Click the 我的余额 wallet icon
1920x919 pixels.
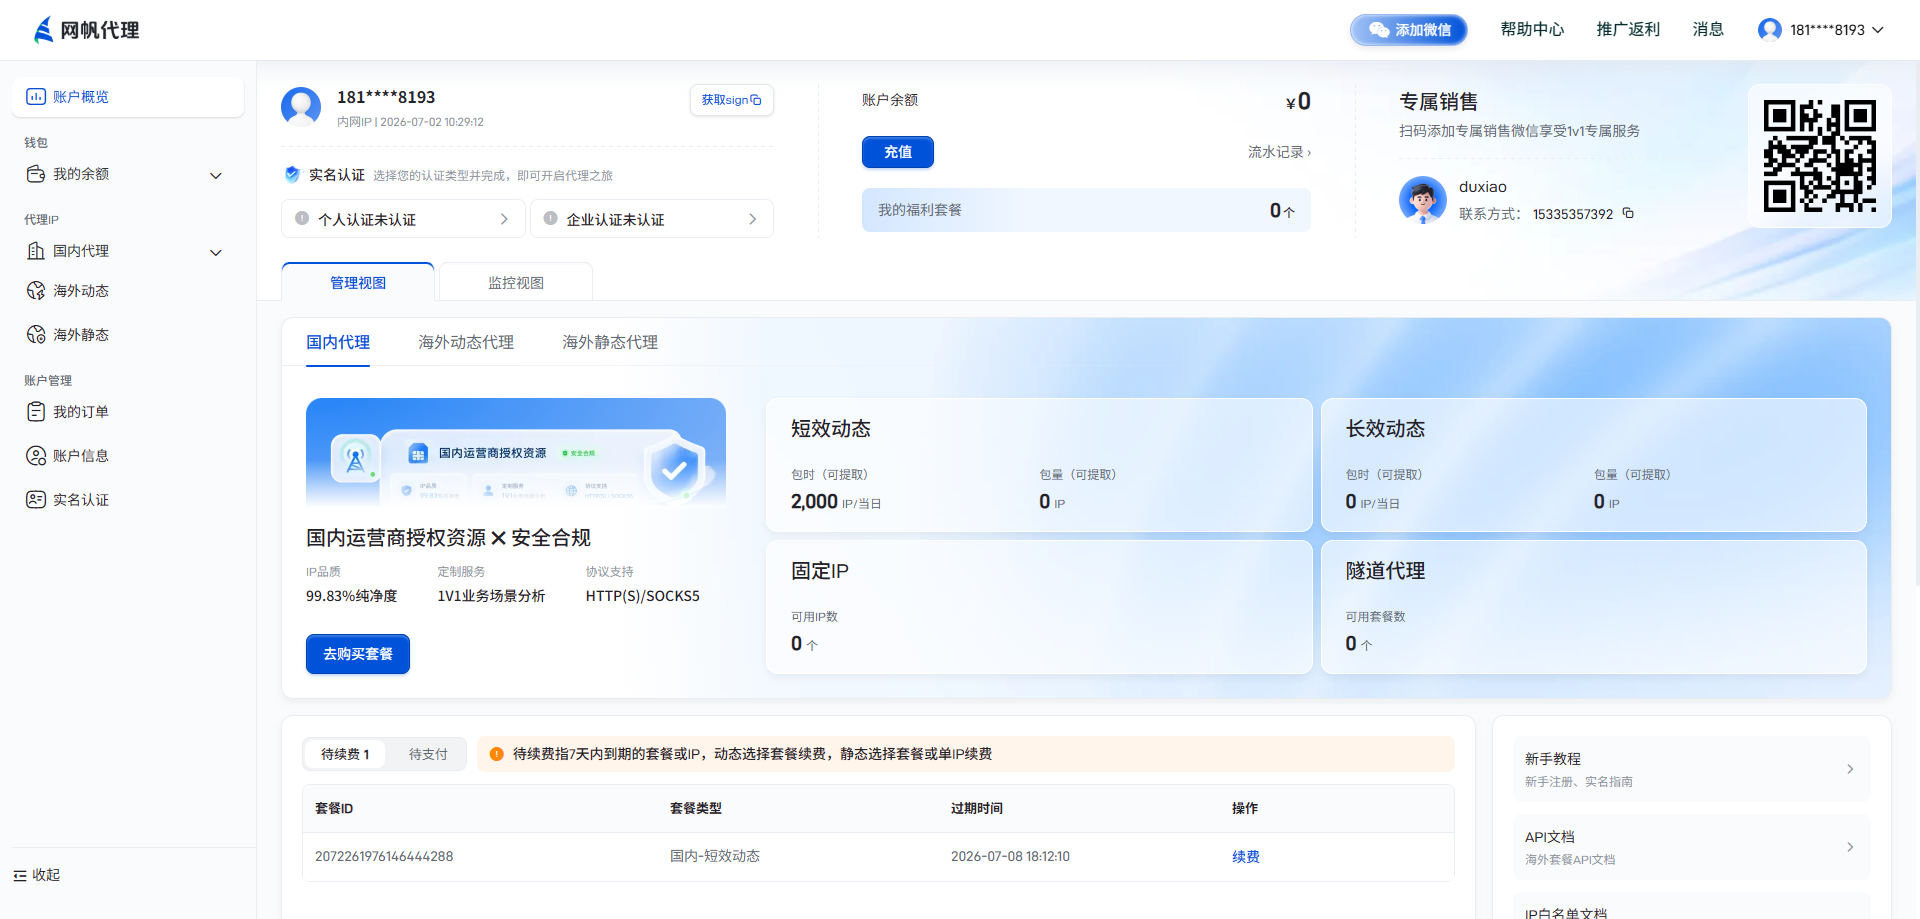pos(36,174)
